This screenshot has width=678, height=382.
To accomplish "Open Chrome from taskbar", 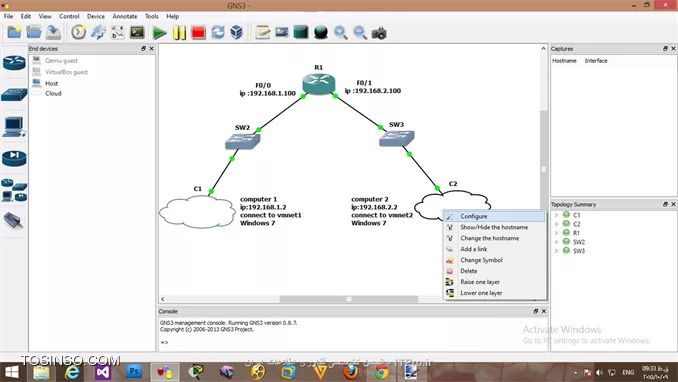I will point(381,372).
